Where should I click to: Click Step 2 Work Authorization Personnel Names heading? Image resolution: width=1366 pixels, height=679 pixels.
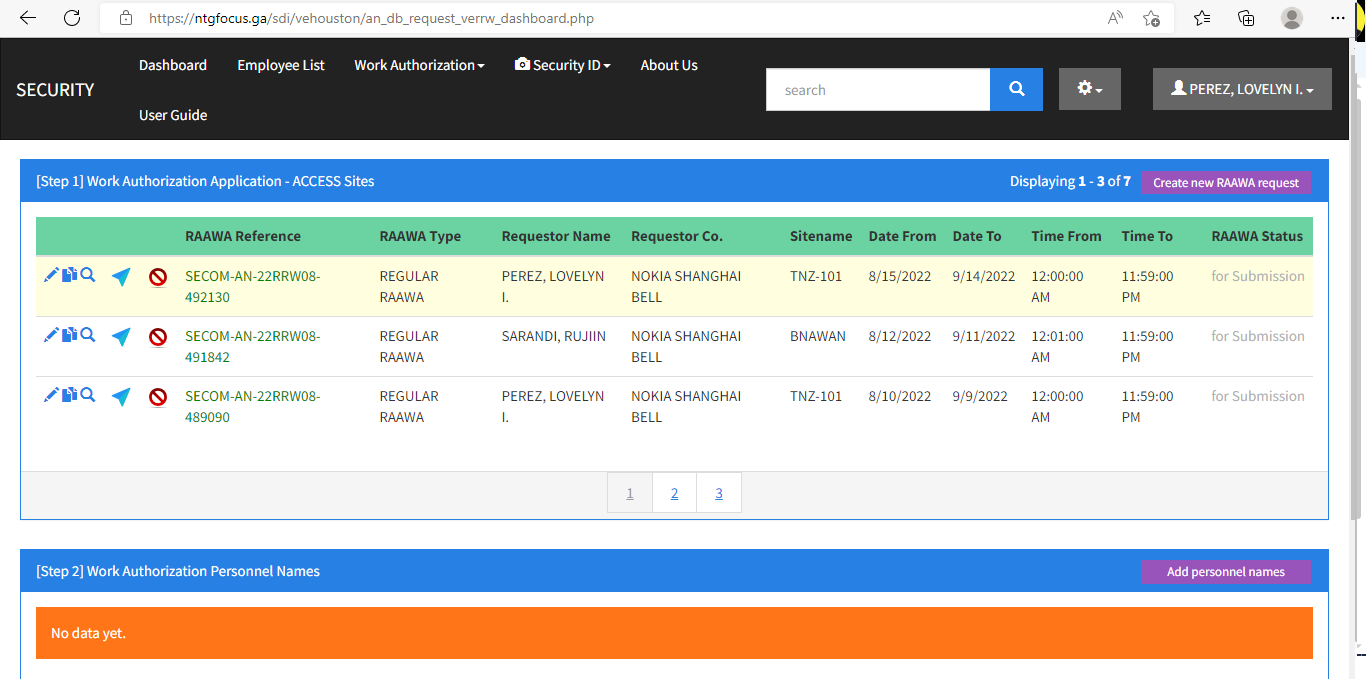(x=178, y=571)
